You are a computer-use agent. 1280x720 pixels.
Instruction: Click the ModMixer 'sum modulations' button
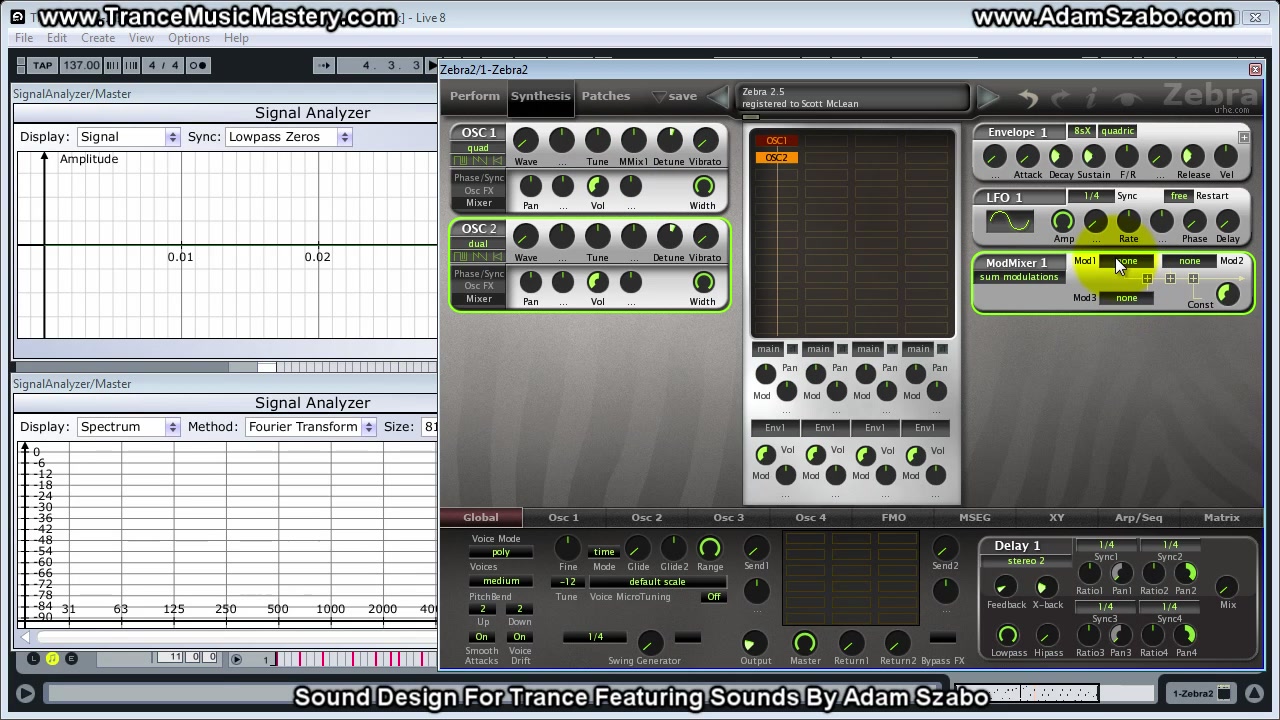(1019, 277)
